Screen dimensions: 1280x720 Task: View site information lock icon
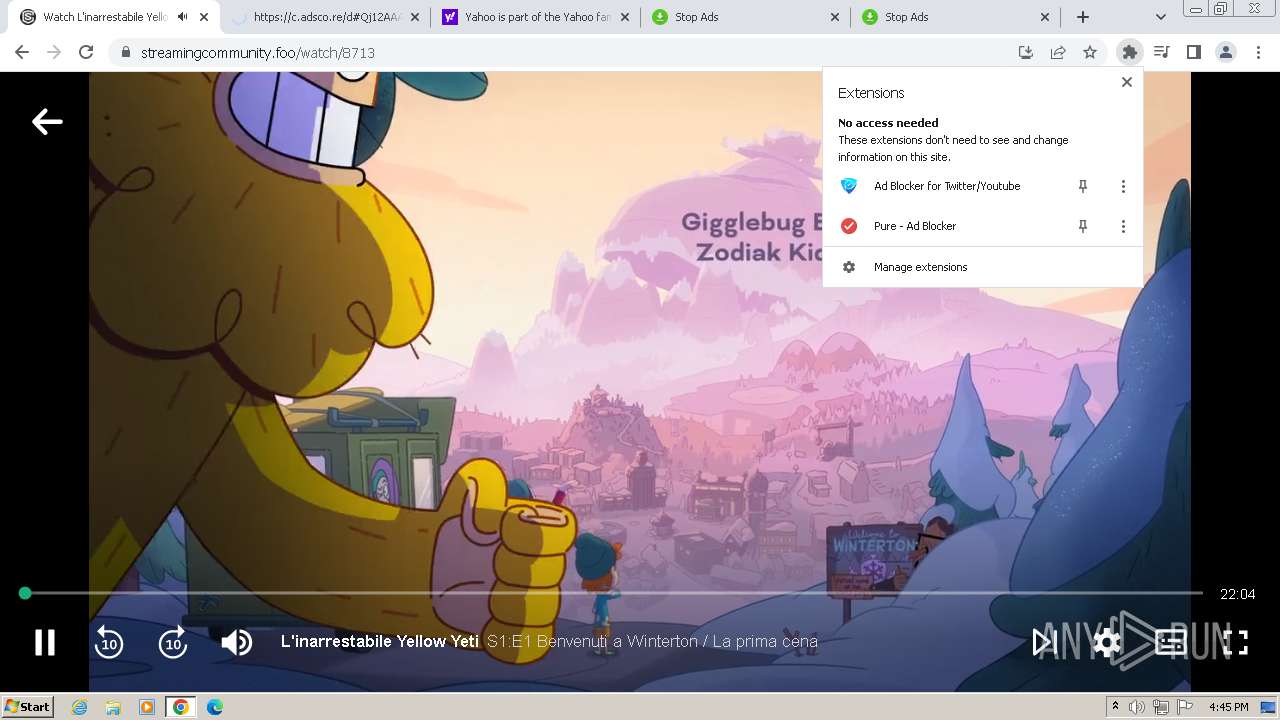[x=124, y=52]
